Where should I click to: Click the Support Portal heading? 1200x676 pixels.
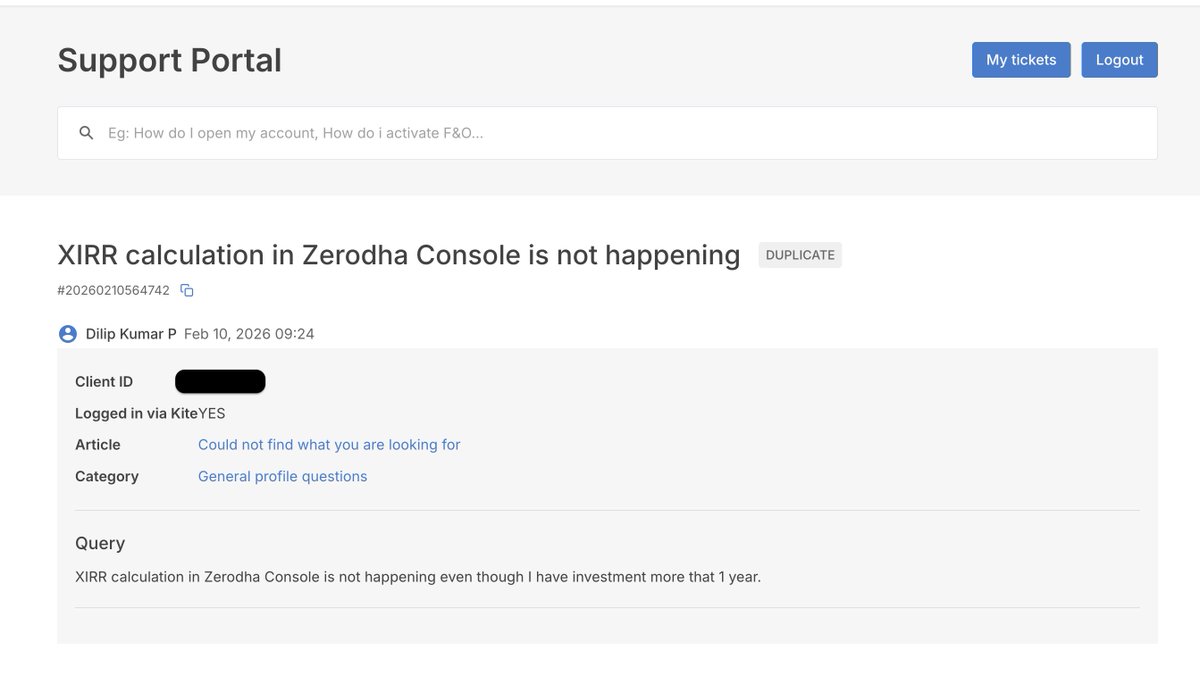pyautogui.click(x=169, y=60)
